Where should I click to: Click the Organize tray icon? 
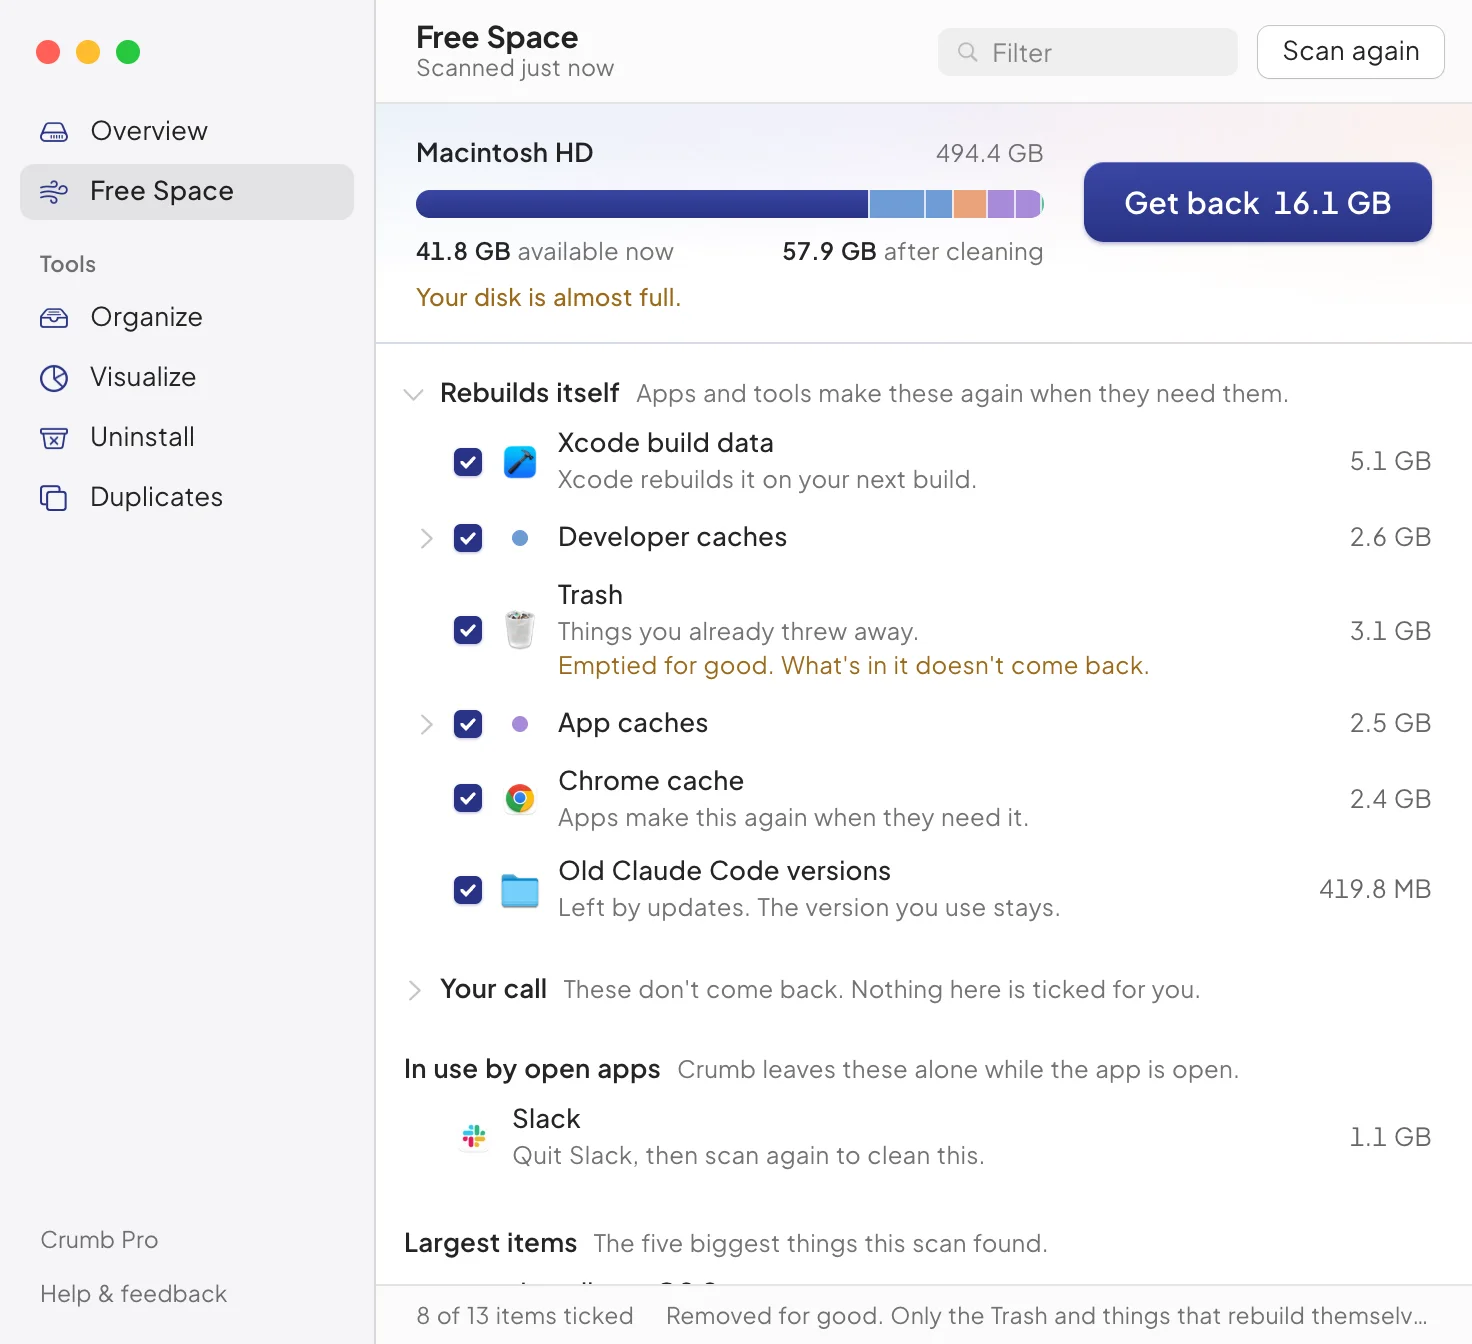click(x=54, y=317)
